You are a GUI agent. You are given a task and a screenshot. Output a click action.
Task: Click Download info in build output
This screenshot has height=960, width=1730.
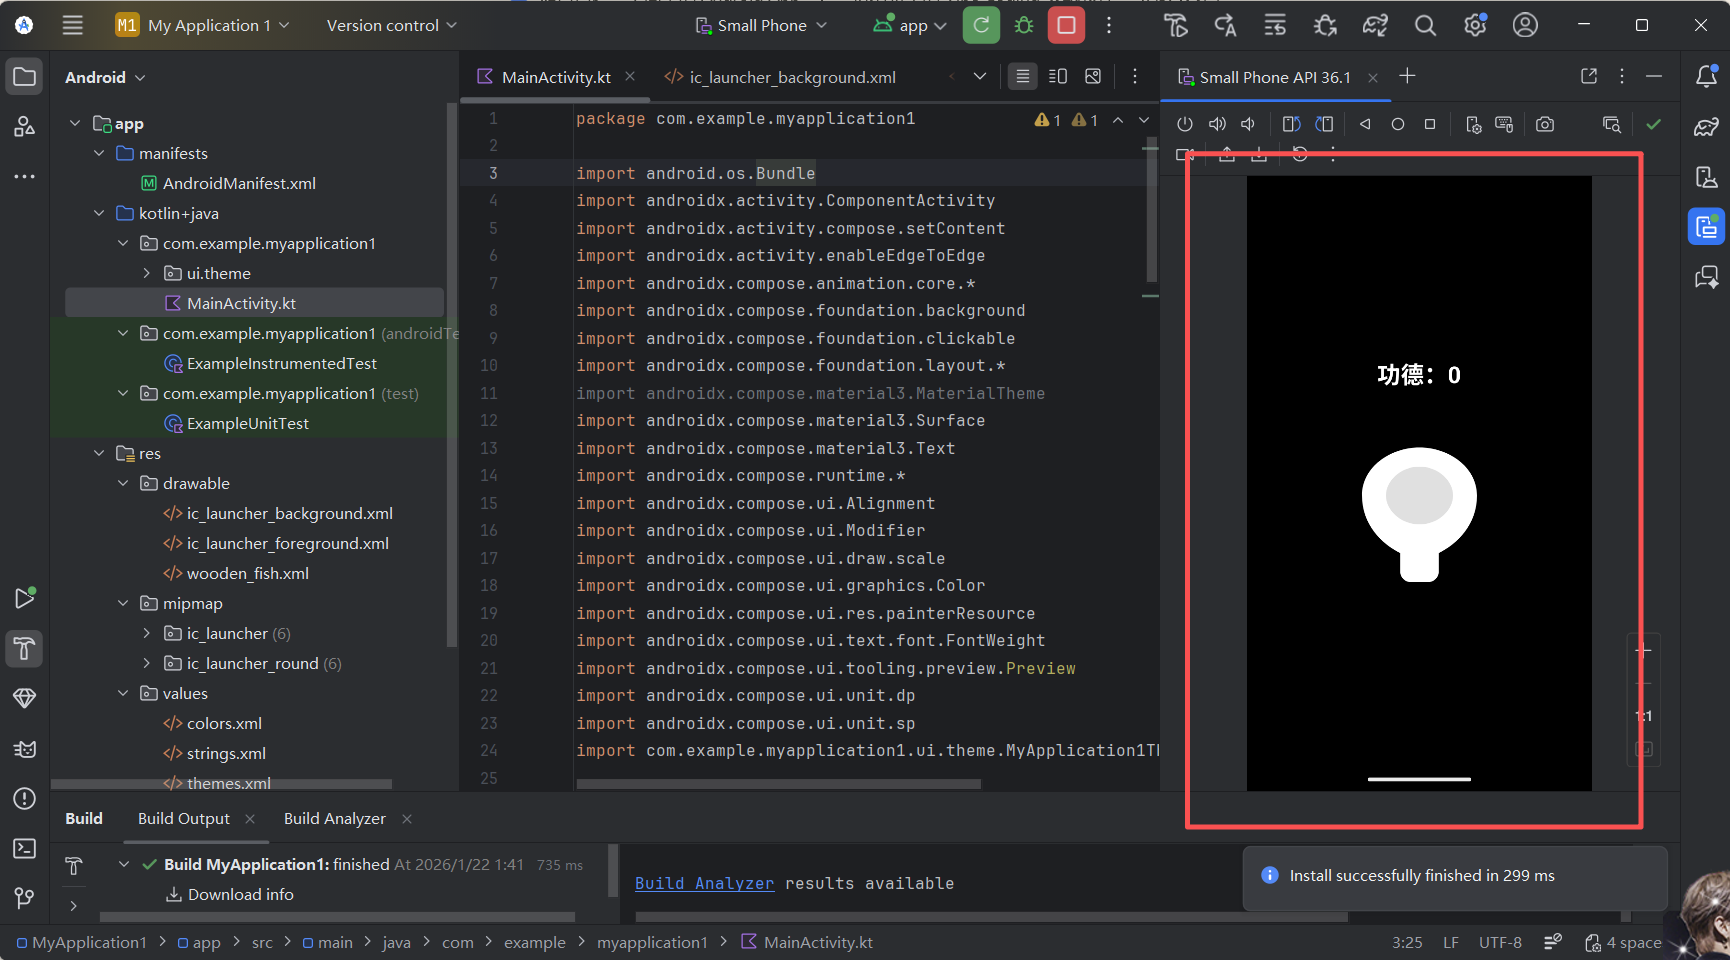point(240,895)
